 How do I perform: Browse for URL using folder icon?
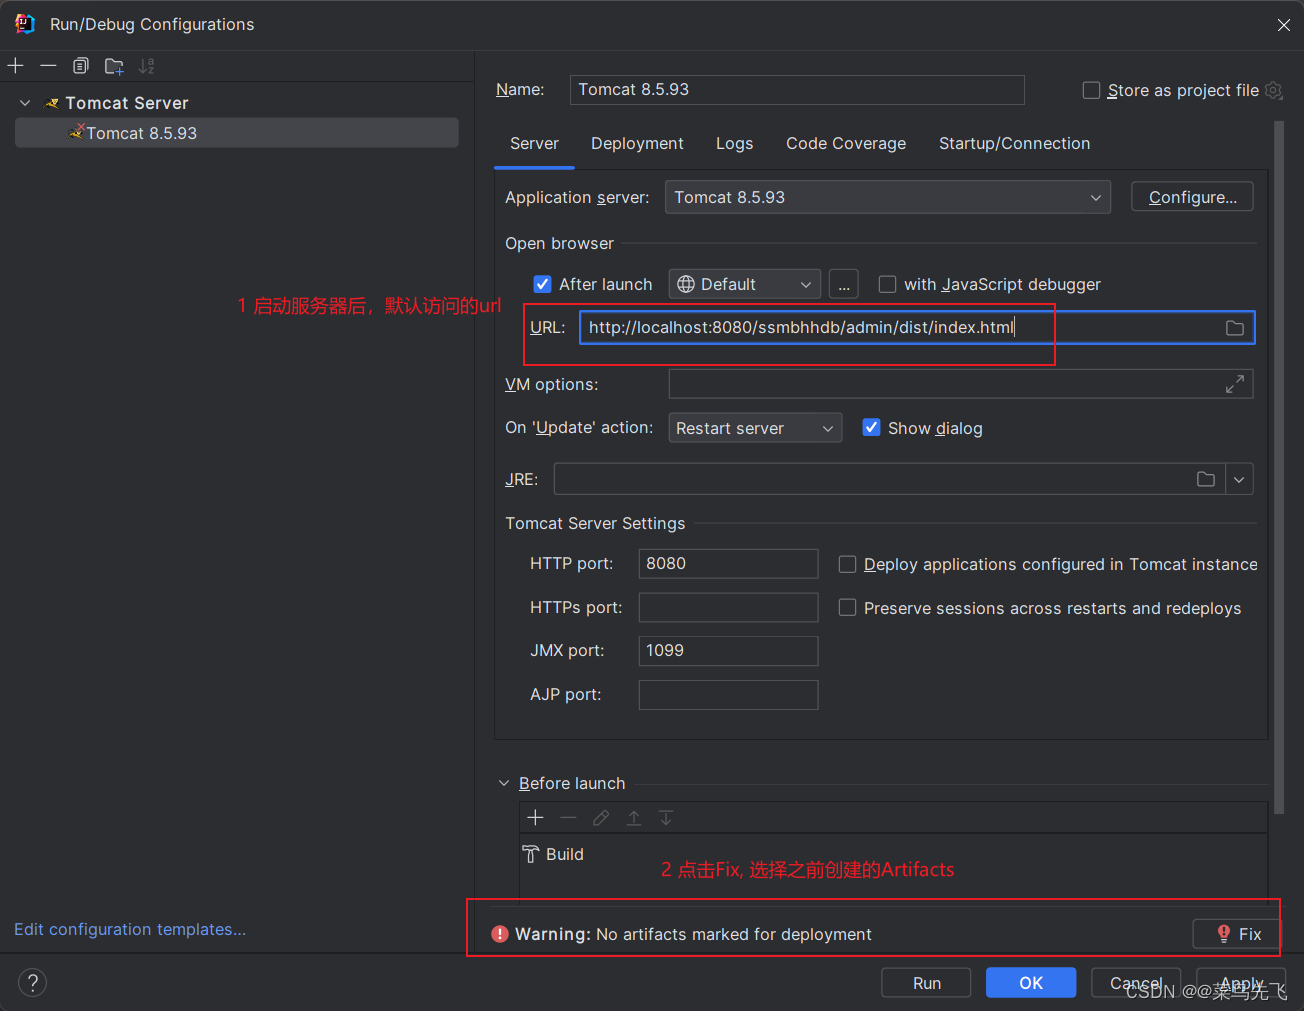click(1235, 328)
